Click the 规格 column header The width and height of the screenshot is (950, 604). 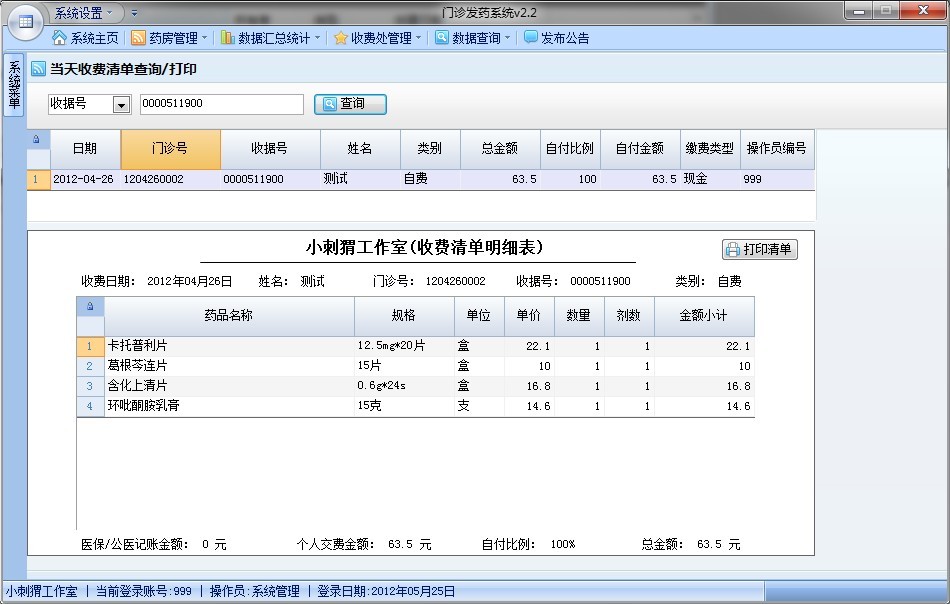[x=404, y=316]
